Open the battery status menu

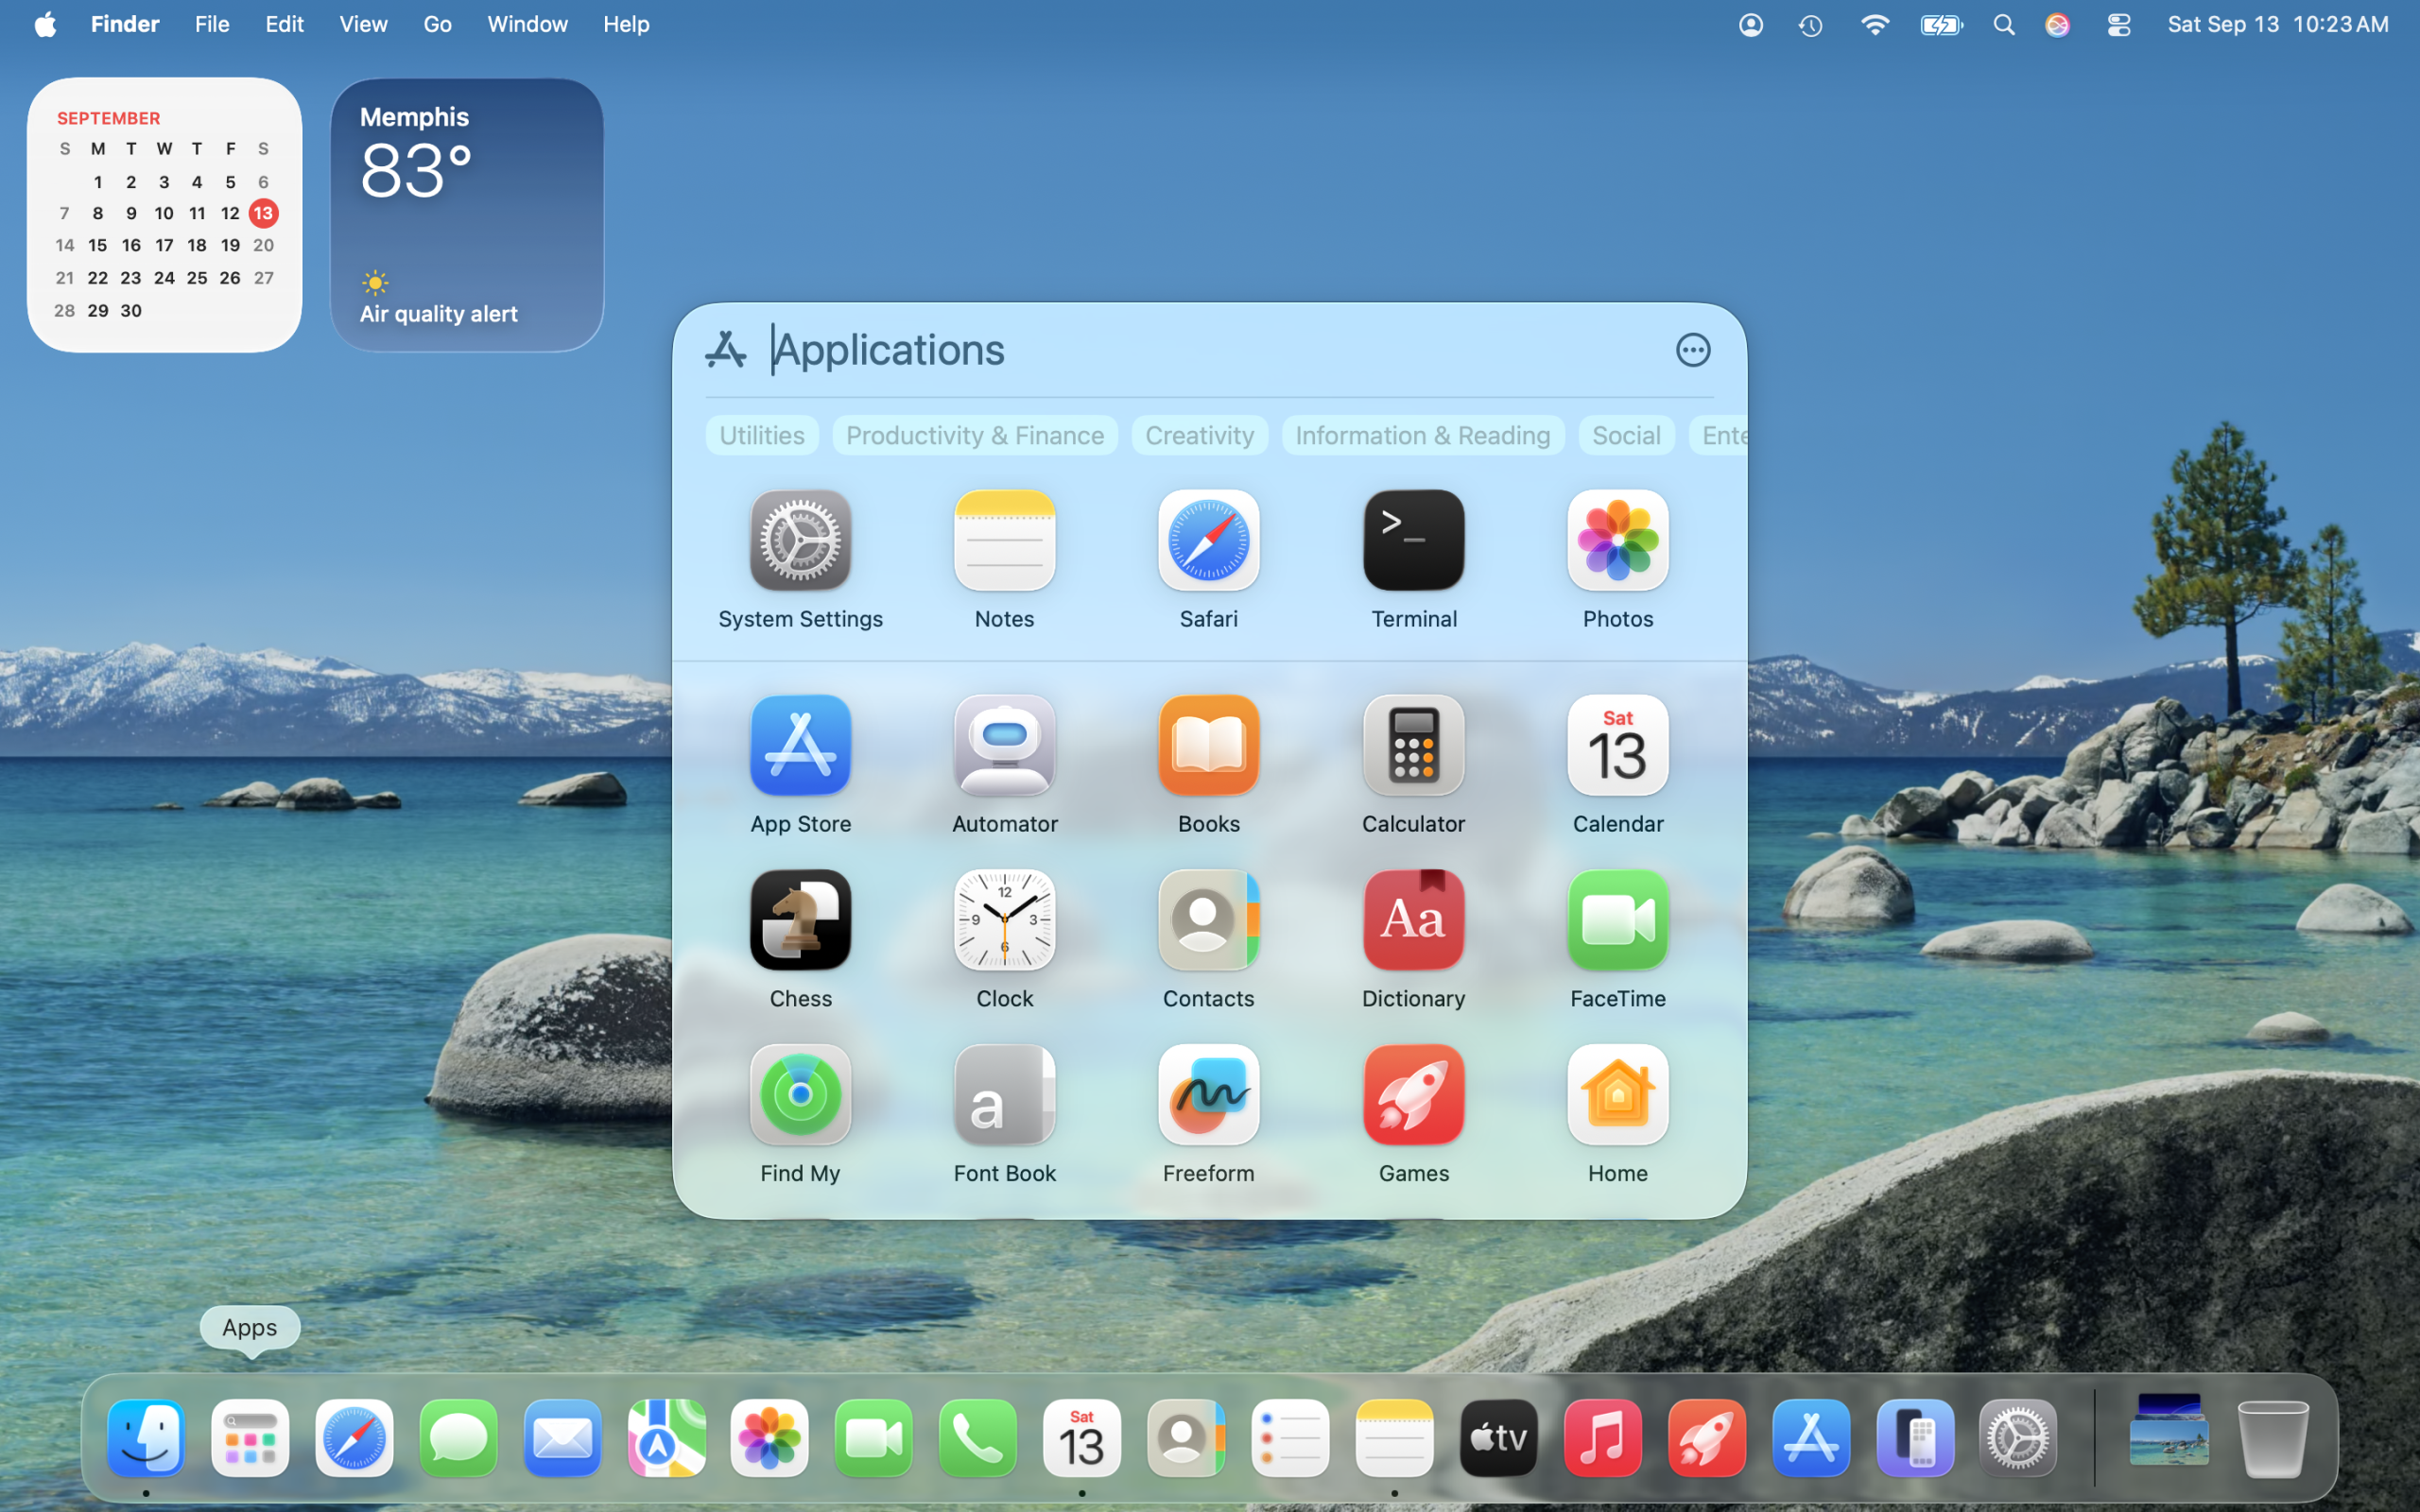click(1940, 25)
